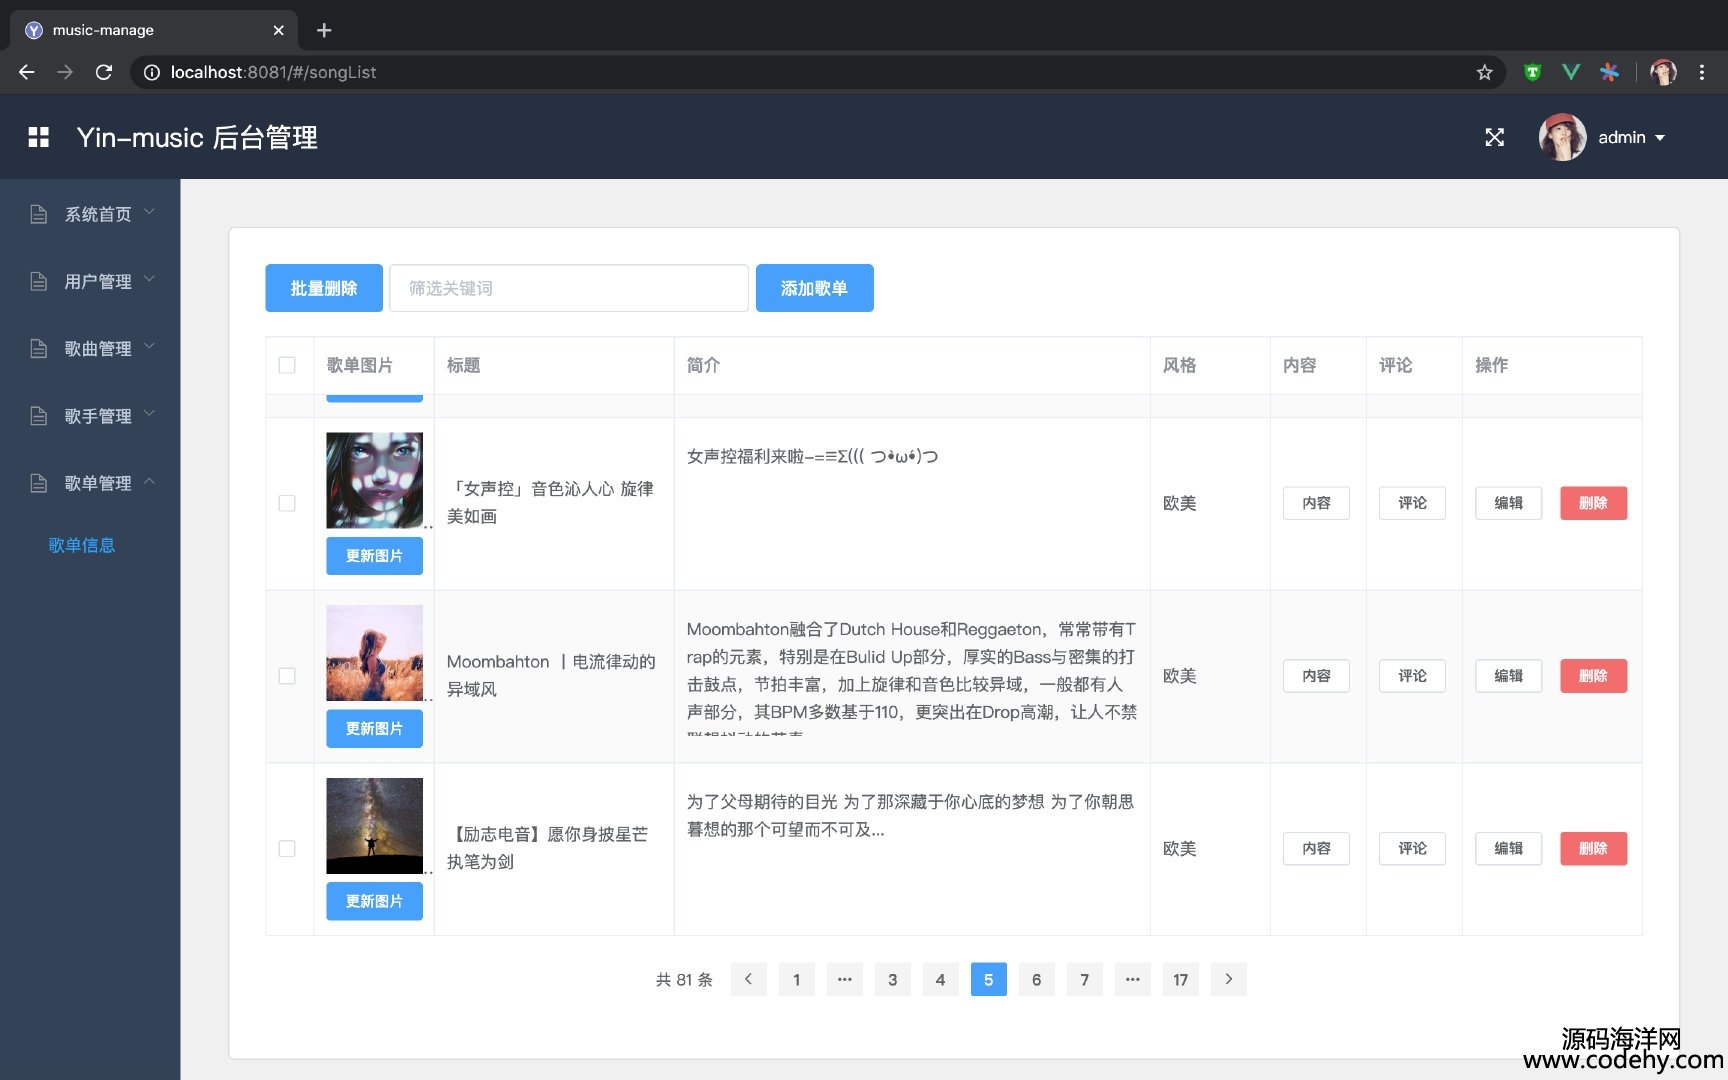
Task: Click the admin avatar picture in header
Action: tap(1562, 137)
